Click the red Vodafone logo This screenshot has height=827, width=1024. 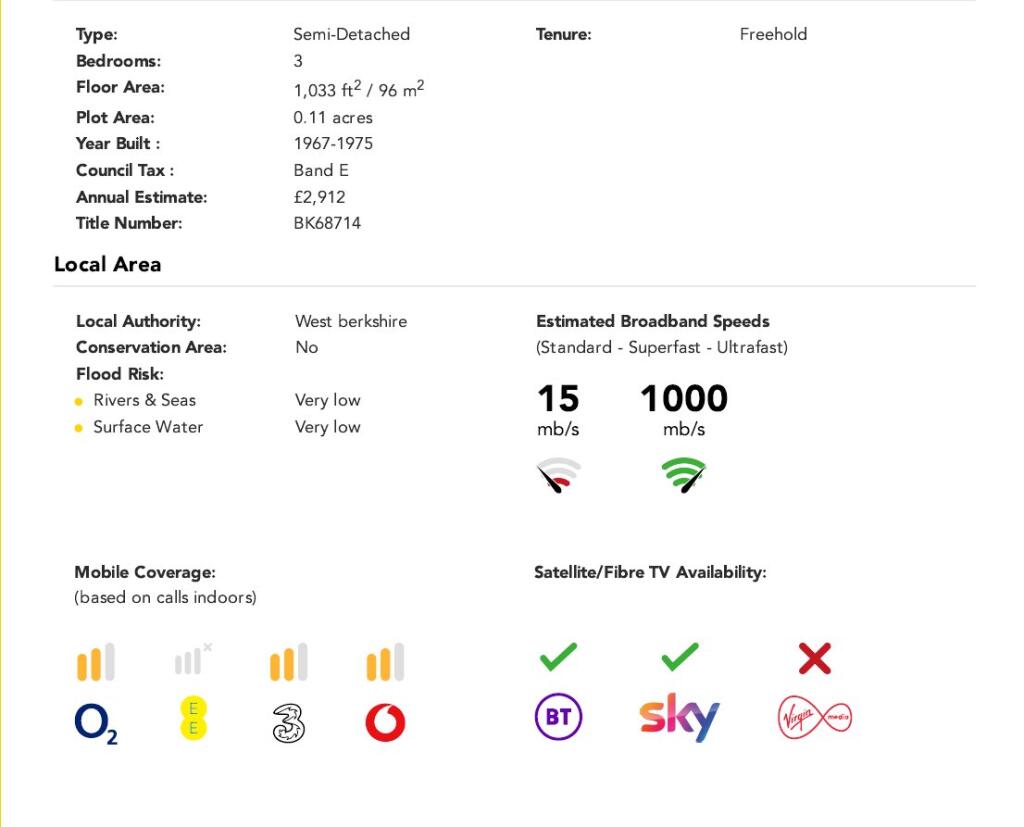click(x=385, y=723)
